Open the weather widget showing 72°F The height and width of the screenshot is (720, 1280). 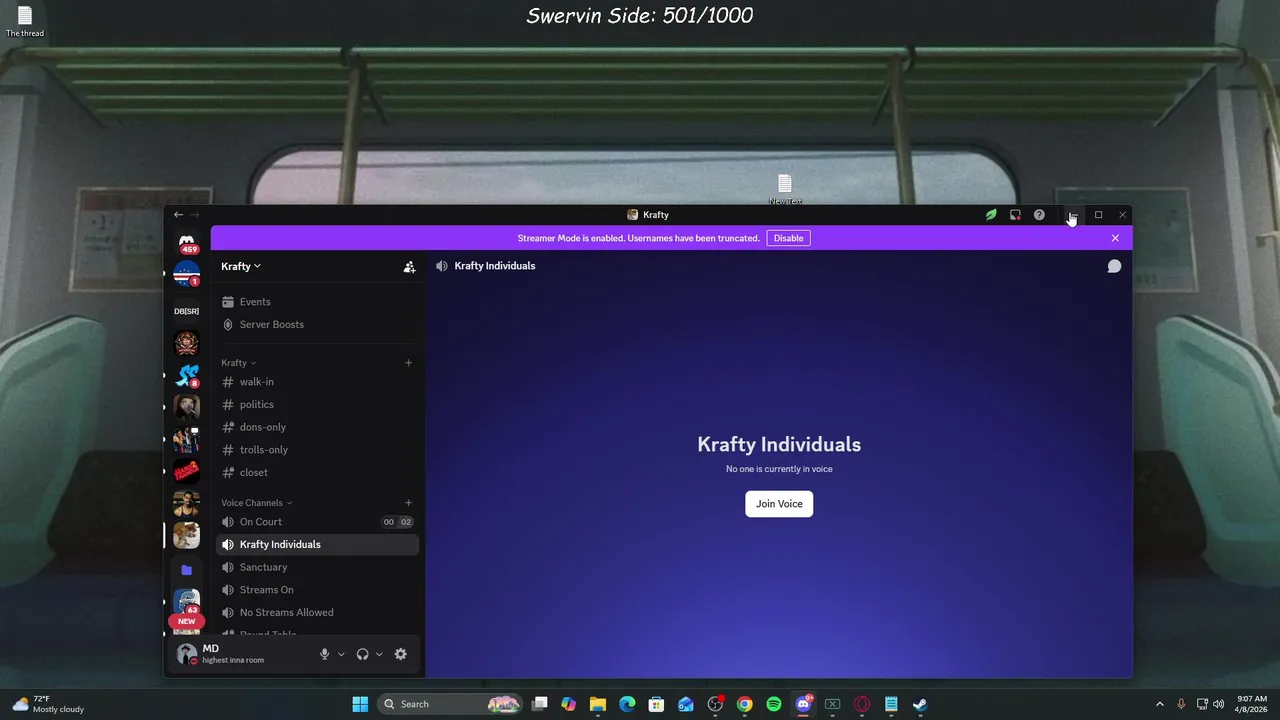pos(48,704)
